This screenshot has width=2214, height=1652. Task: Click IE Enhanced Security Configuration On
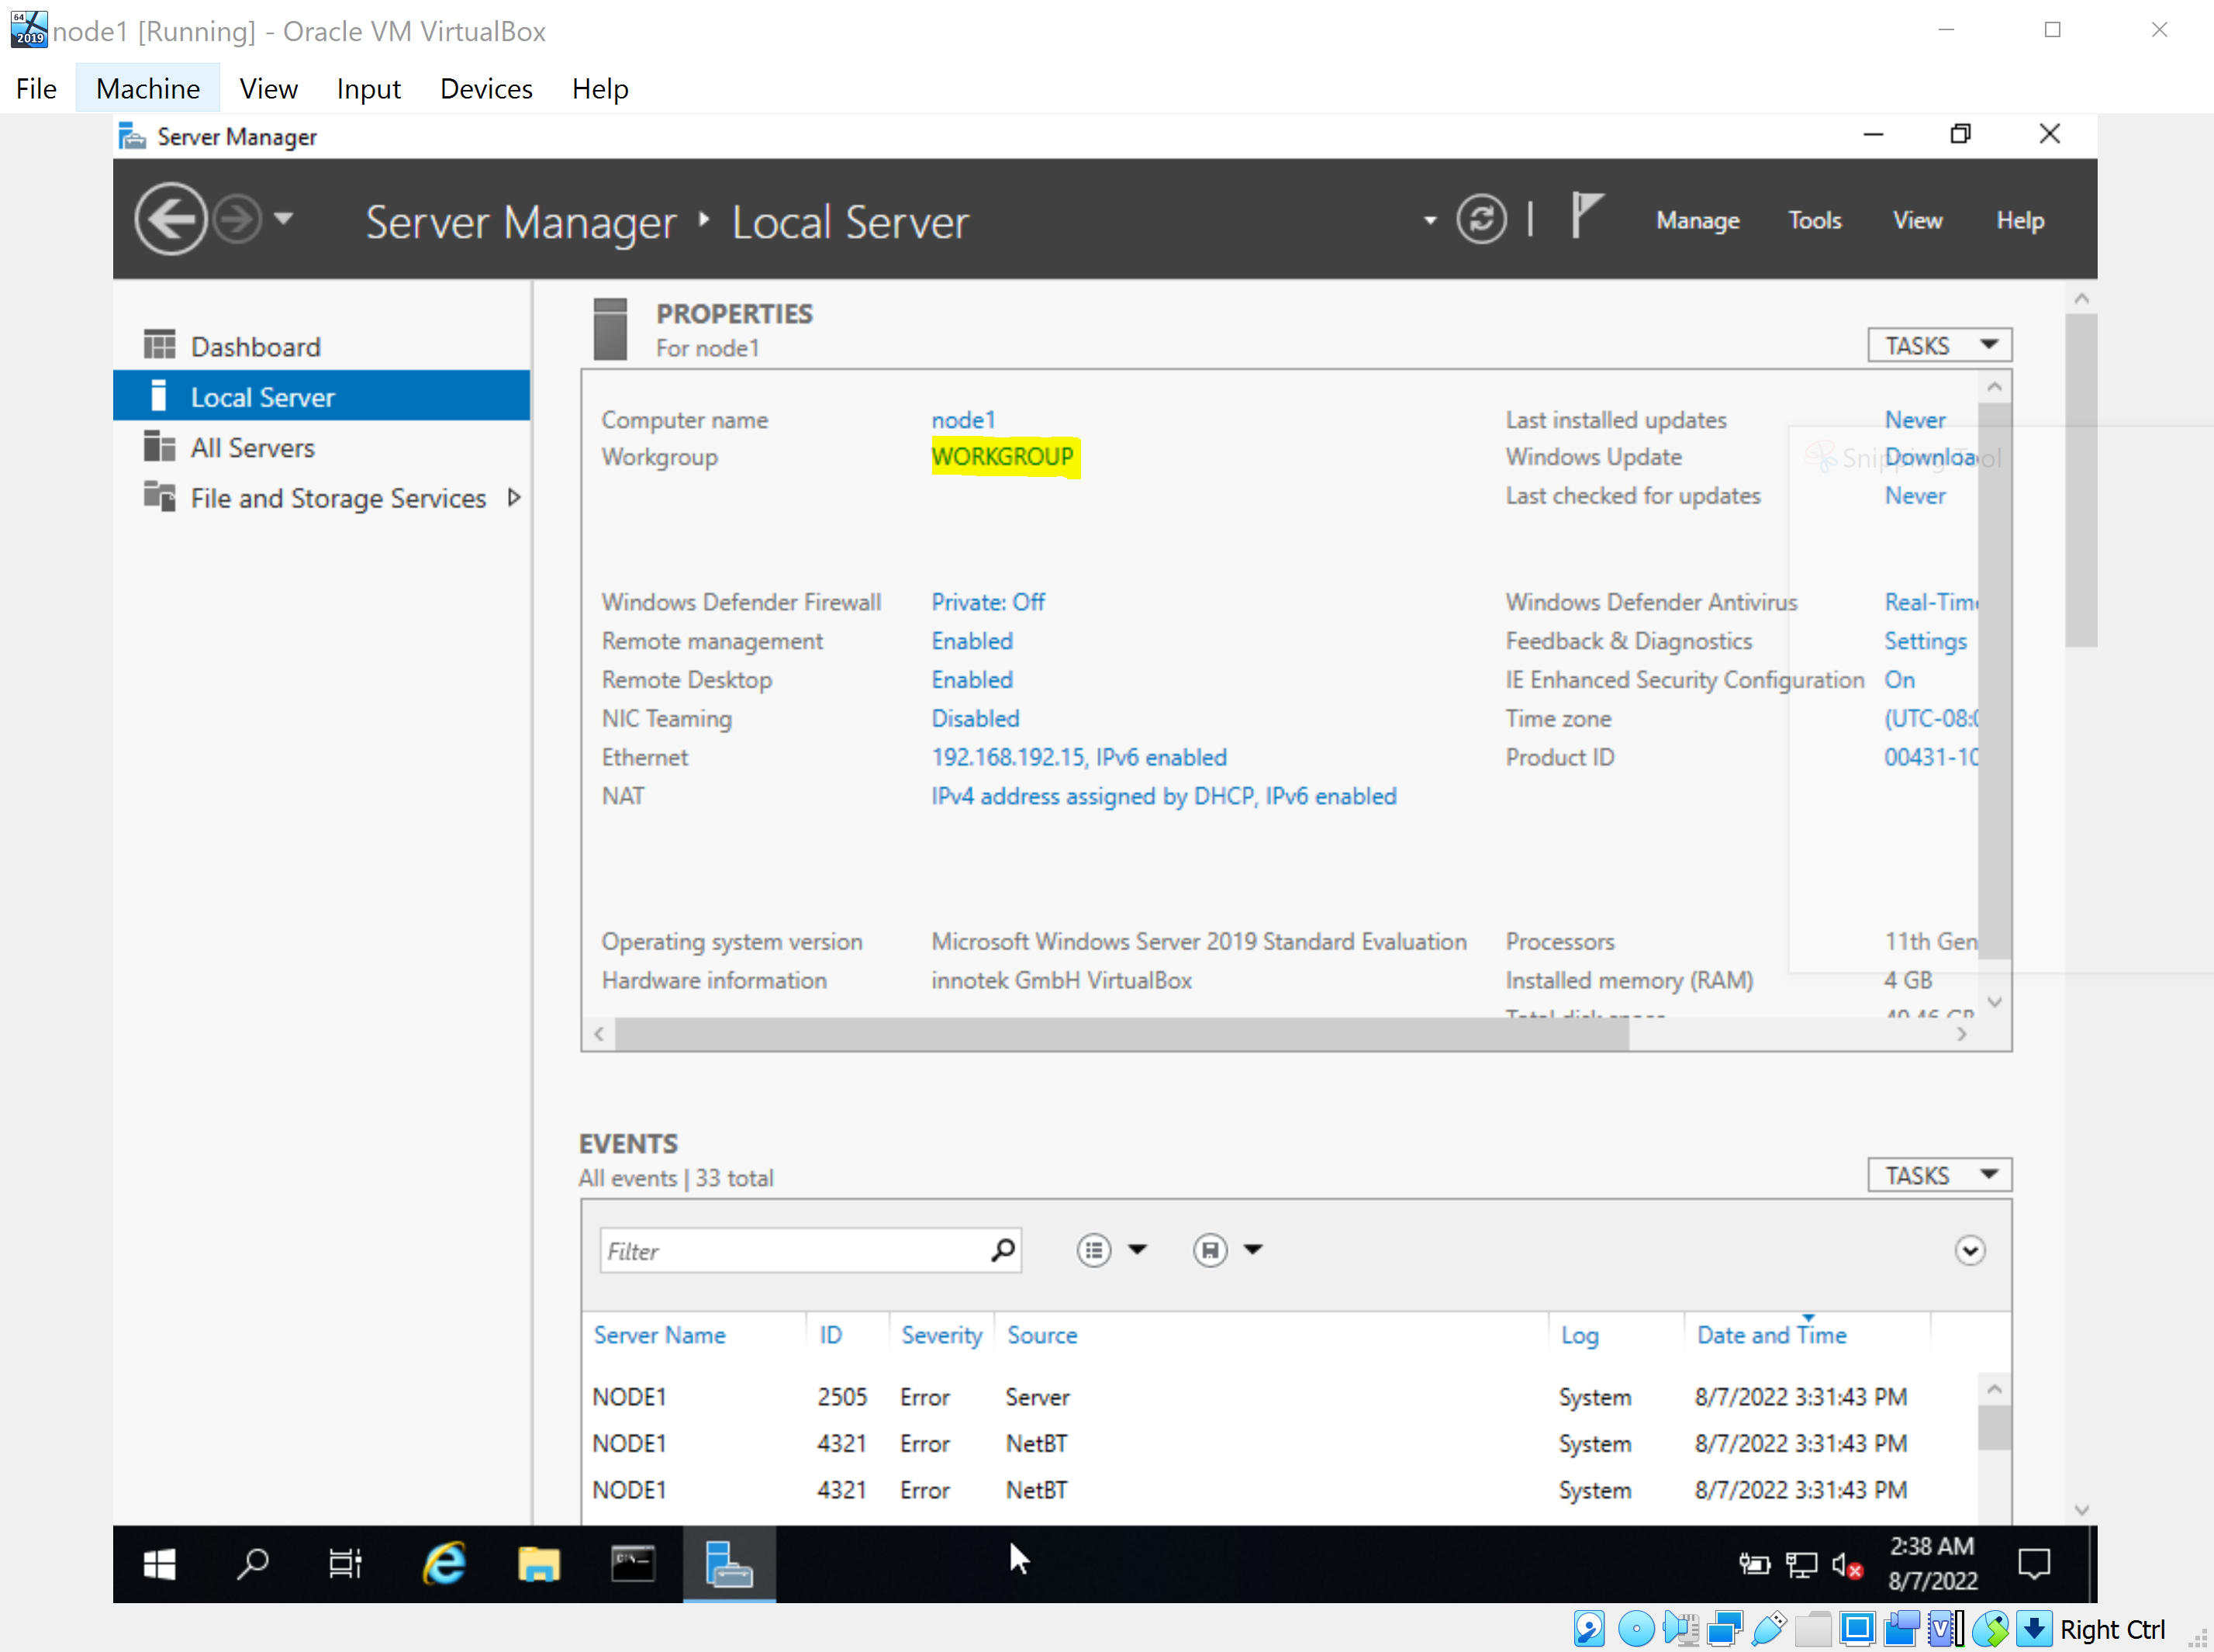point(1899,680)
